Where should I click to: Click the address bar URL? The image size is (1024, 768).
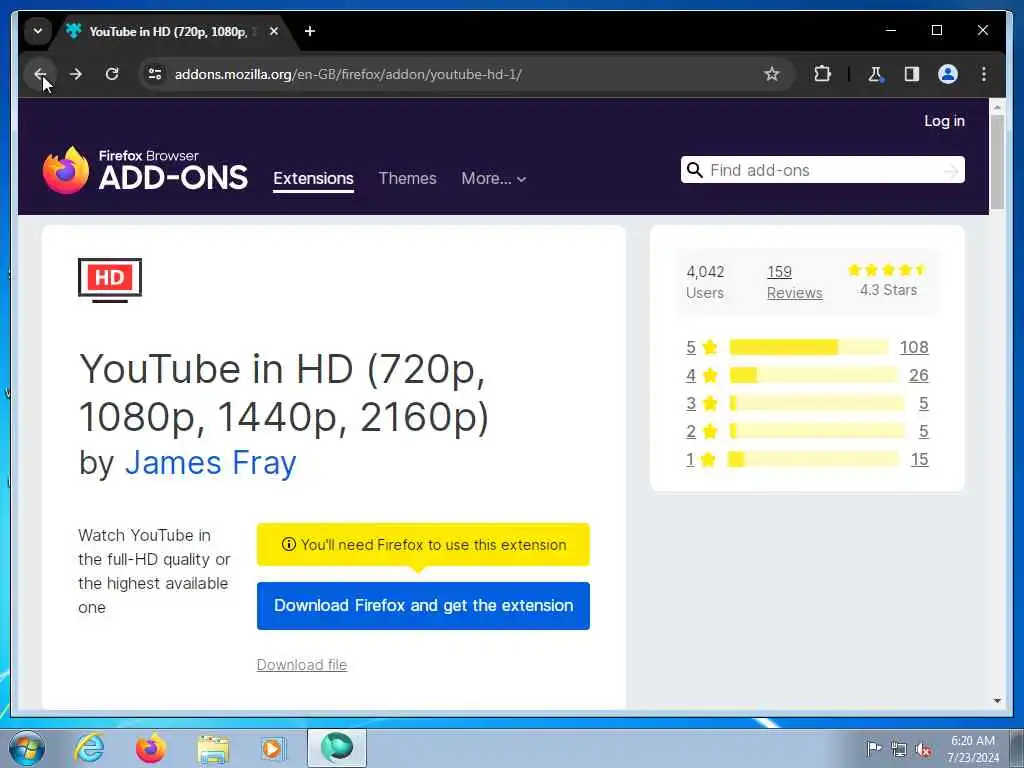click(x=348, y=74)
